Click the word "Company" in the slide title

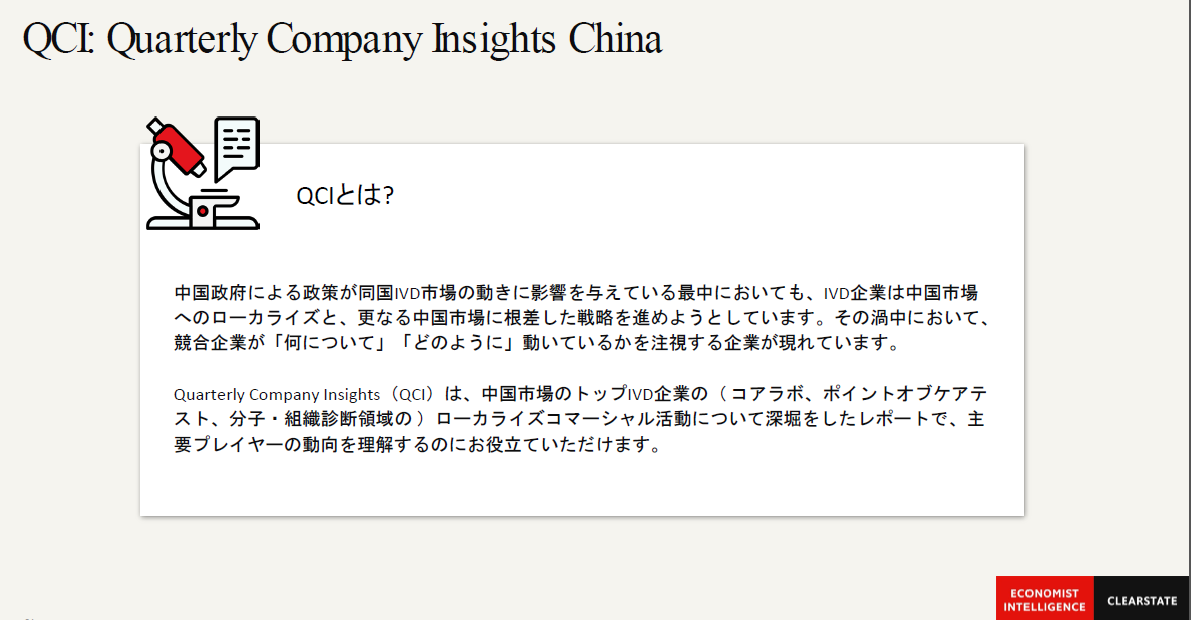(344, 41)
